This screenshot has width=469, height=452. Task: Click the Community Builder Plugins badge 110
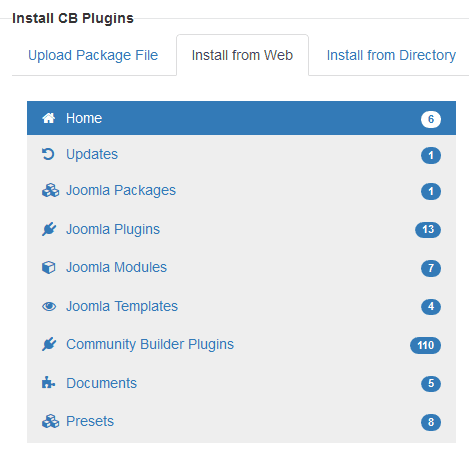point(425,345)
